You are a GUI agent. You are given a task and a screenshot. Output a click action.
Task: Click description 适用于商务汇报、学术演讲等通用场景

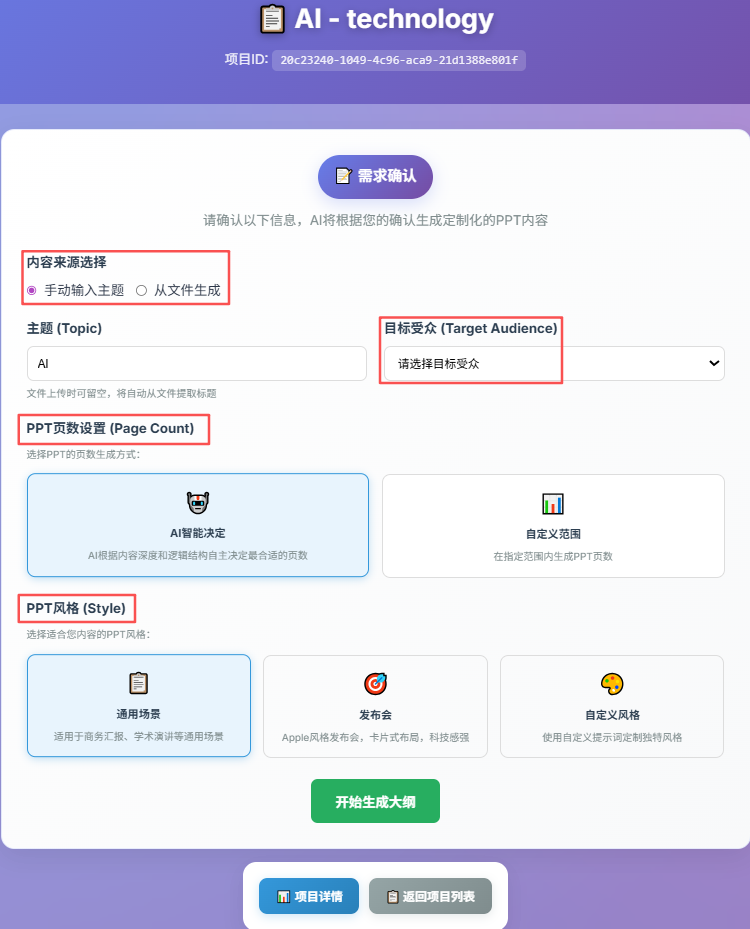[x=139, y=736]
